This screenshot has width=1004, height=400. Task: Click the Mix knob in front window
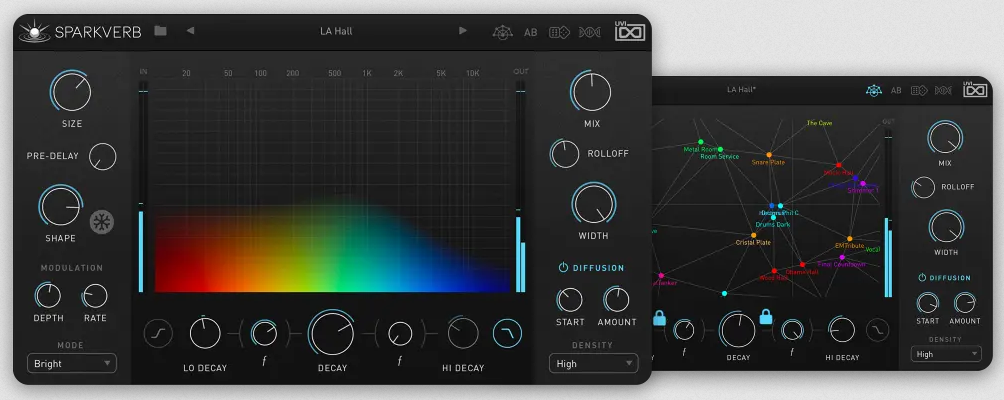coord(592,92)
